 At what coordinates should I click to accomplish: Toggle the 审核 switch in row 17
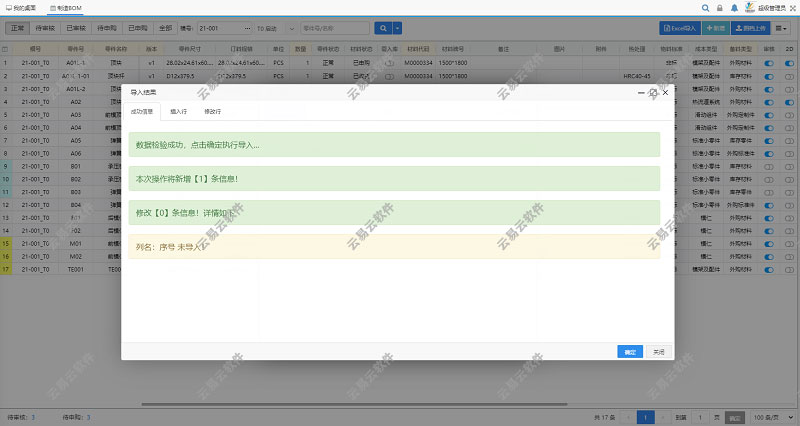coord(769,269)
